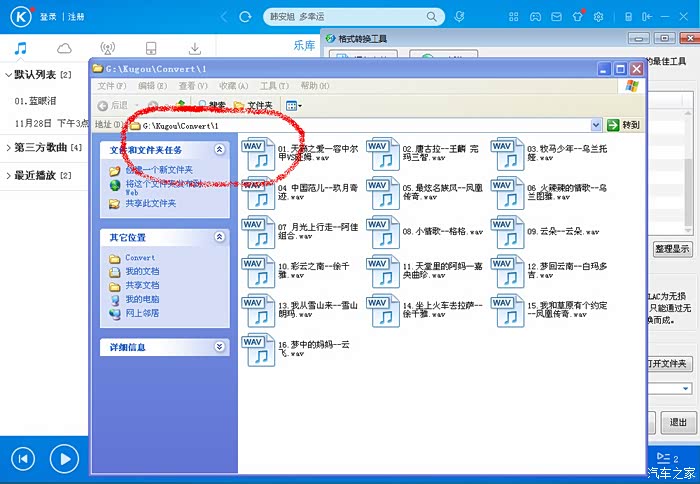Collapse the 文件和文件夹任务 panel
Image resolution: width=700 pixels, height=484 pixels.
[219, 149]
